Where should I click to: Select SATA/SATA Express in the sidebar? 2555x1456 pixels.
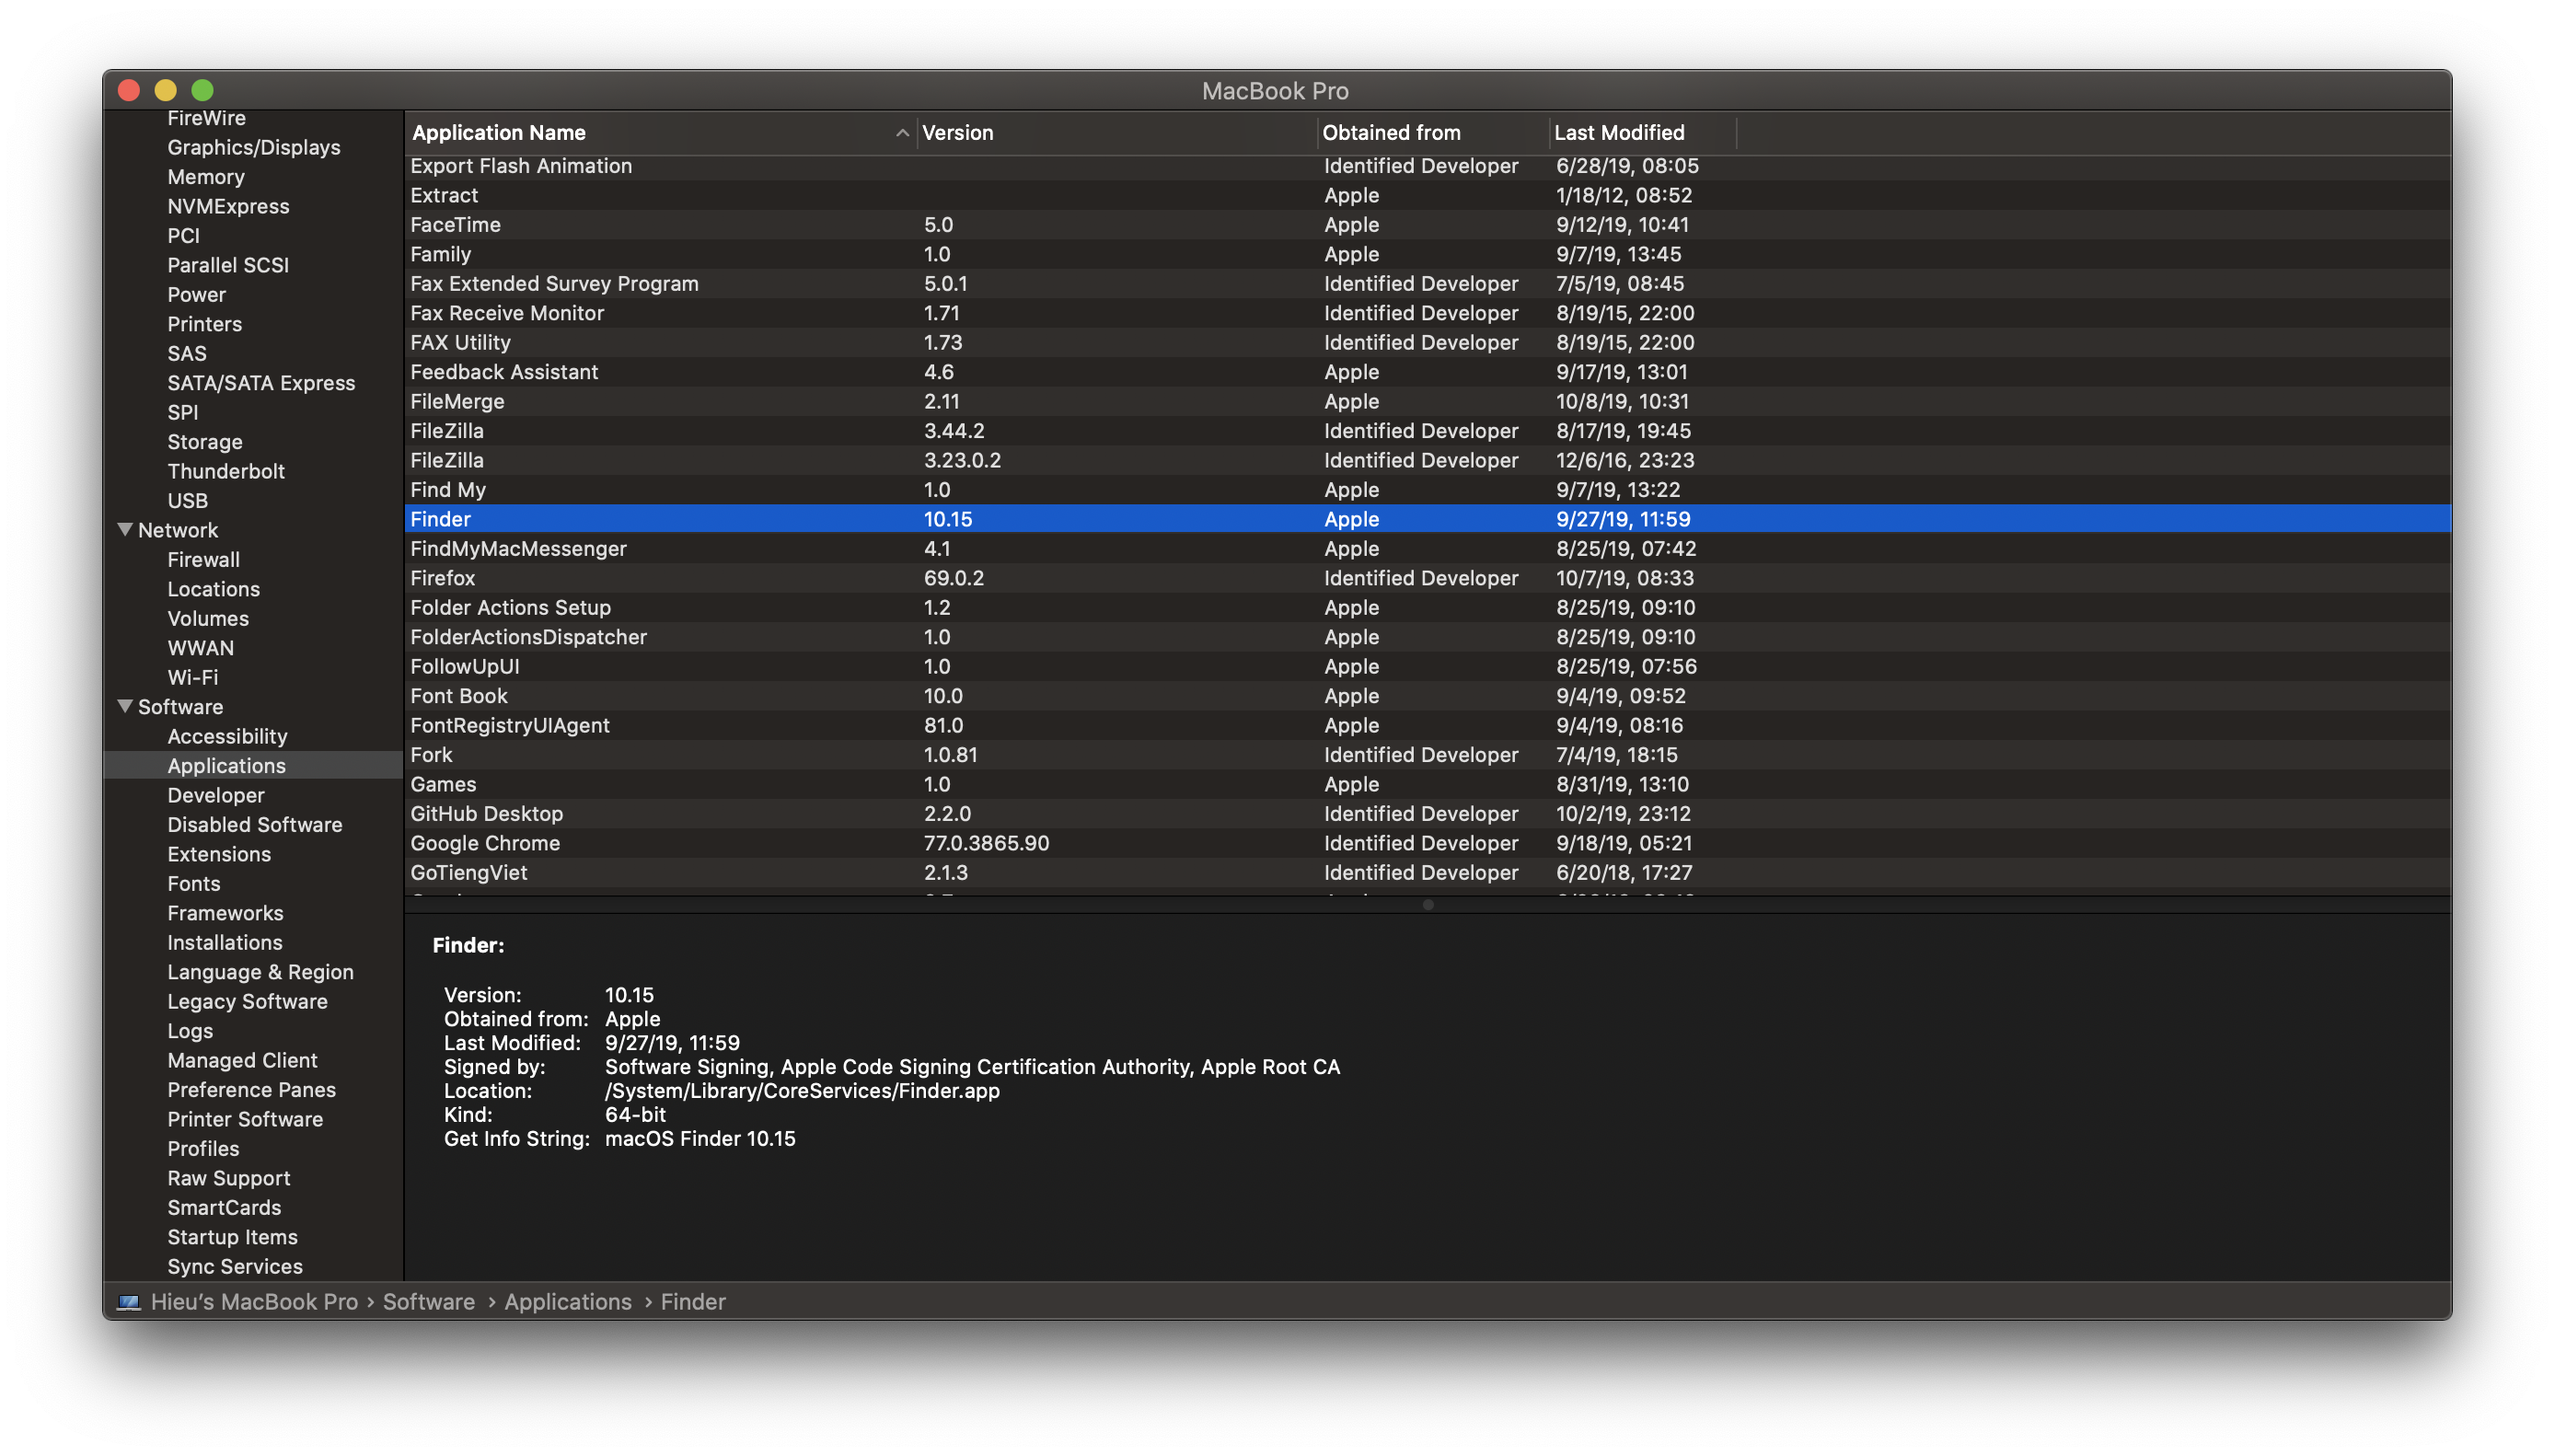(x=260, y=383)
